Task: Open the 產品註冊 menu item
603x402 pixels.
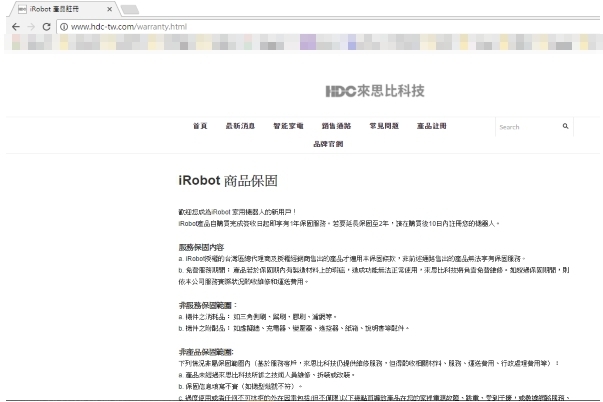Action: click(x=431, y=126)
